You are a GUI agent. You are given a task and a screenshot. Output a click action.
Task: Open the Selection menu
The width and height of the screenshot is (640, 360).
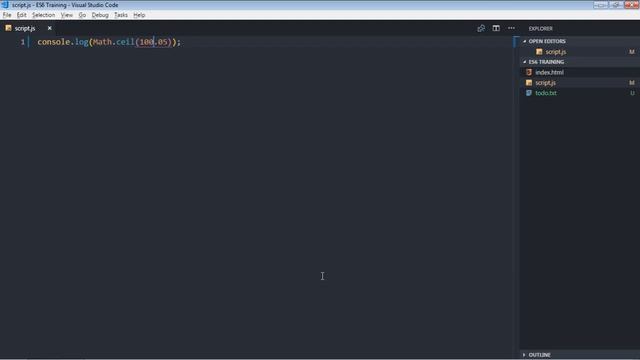(x=43, y=15)
